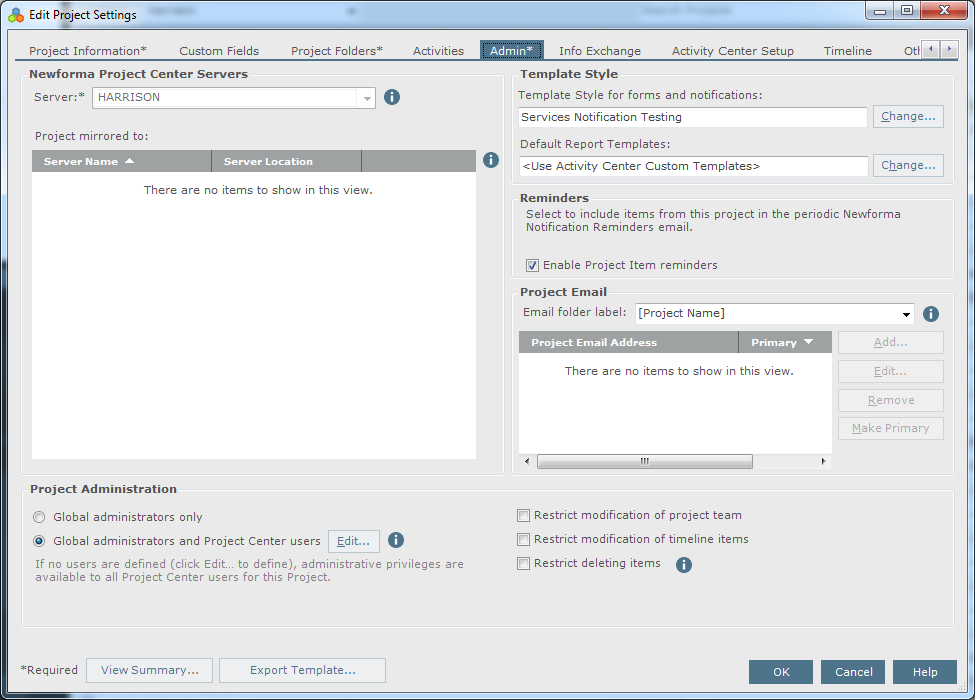This screenshot has width=975, height=700.
Task: Confirm settings with OK button
Action: pos(781,672)
